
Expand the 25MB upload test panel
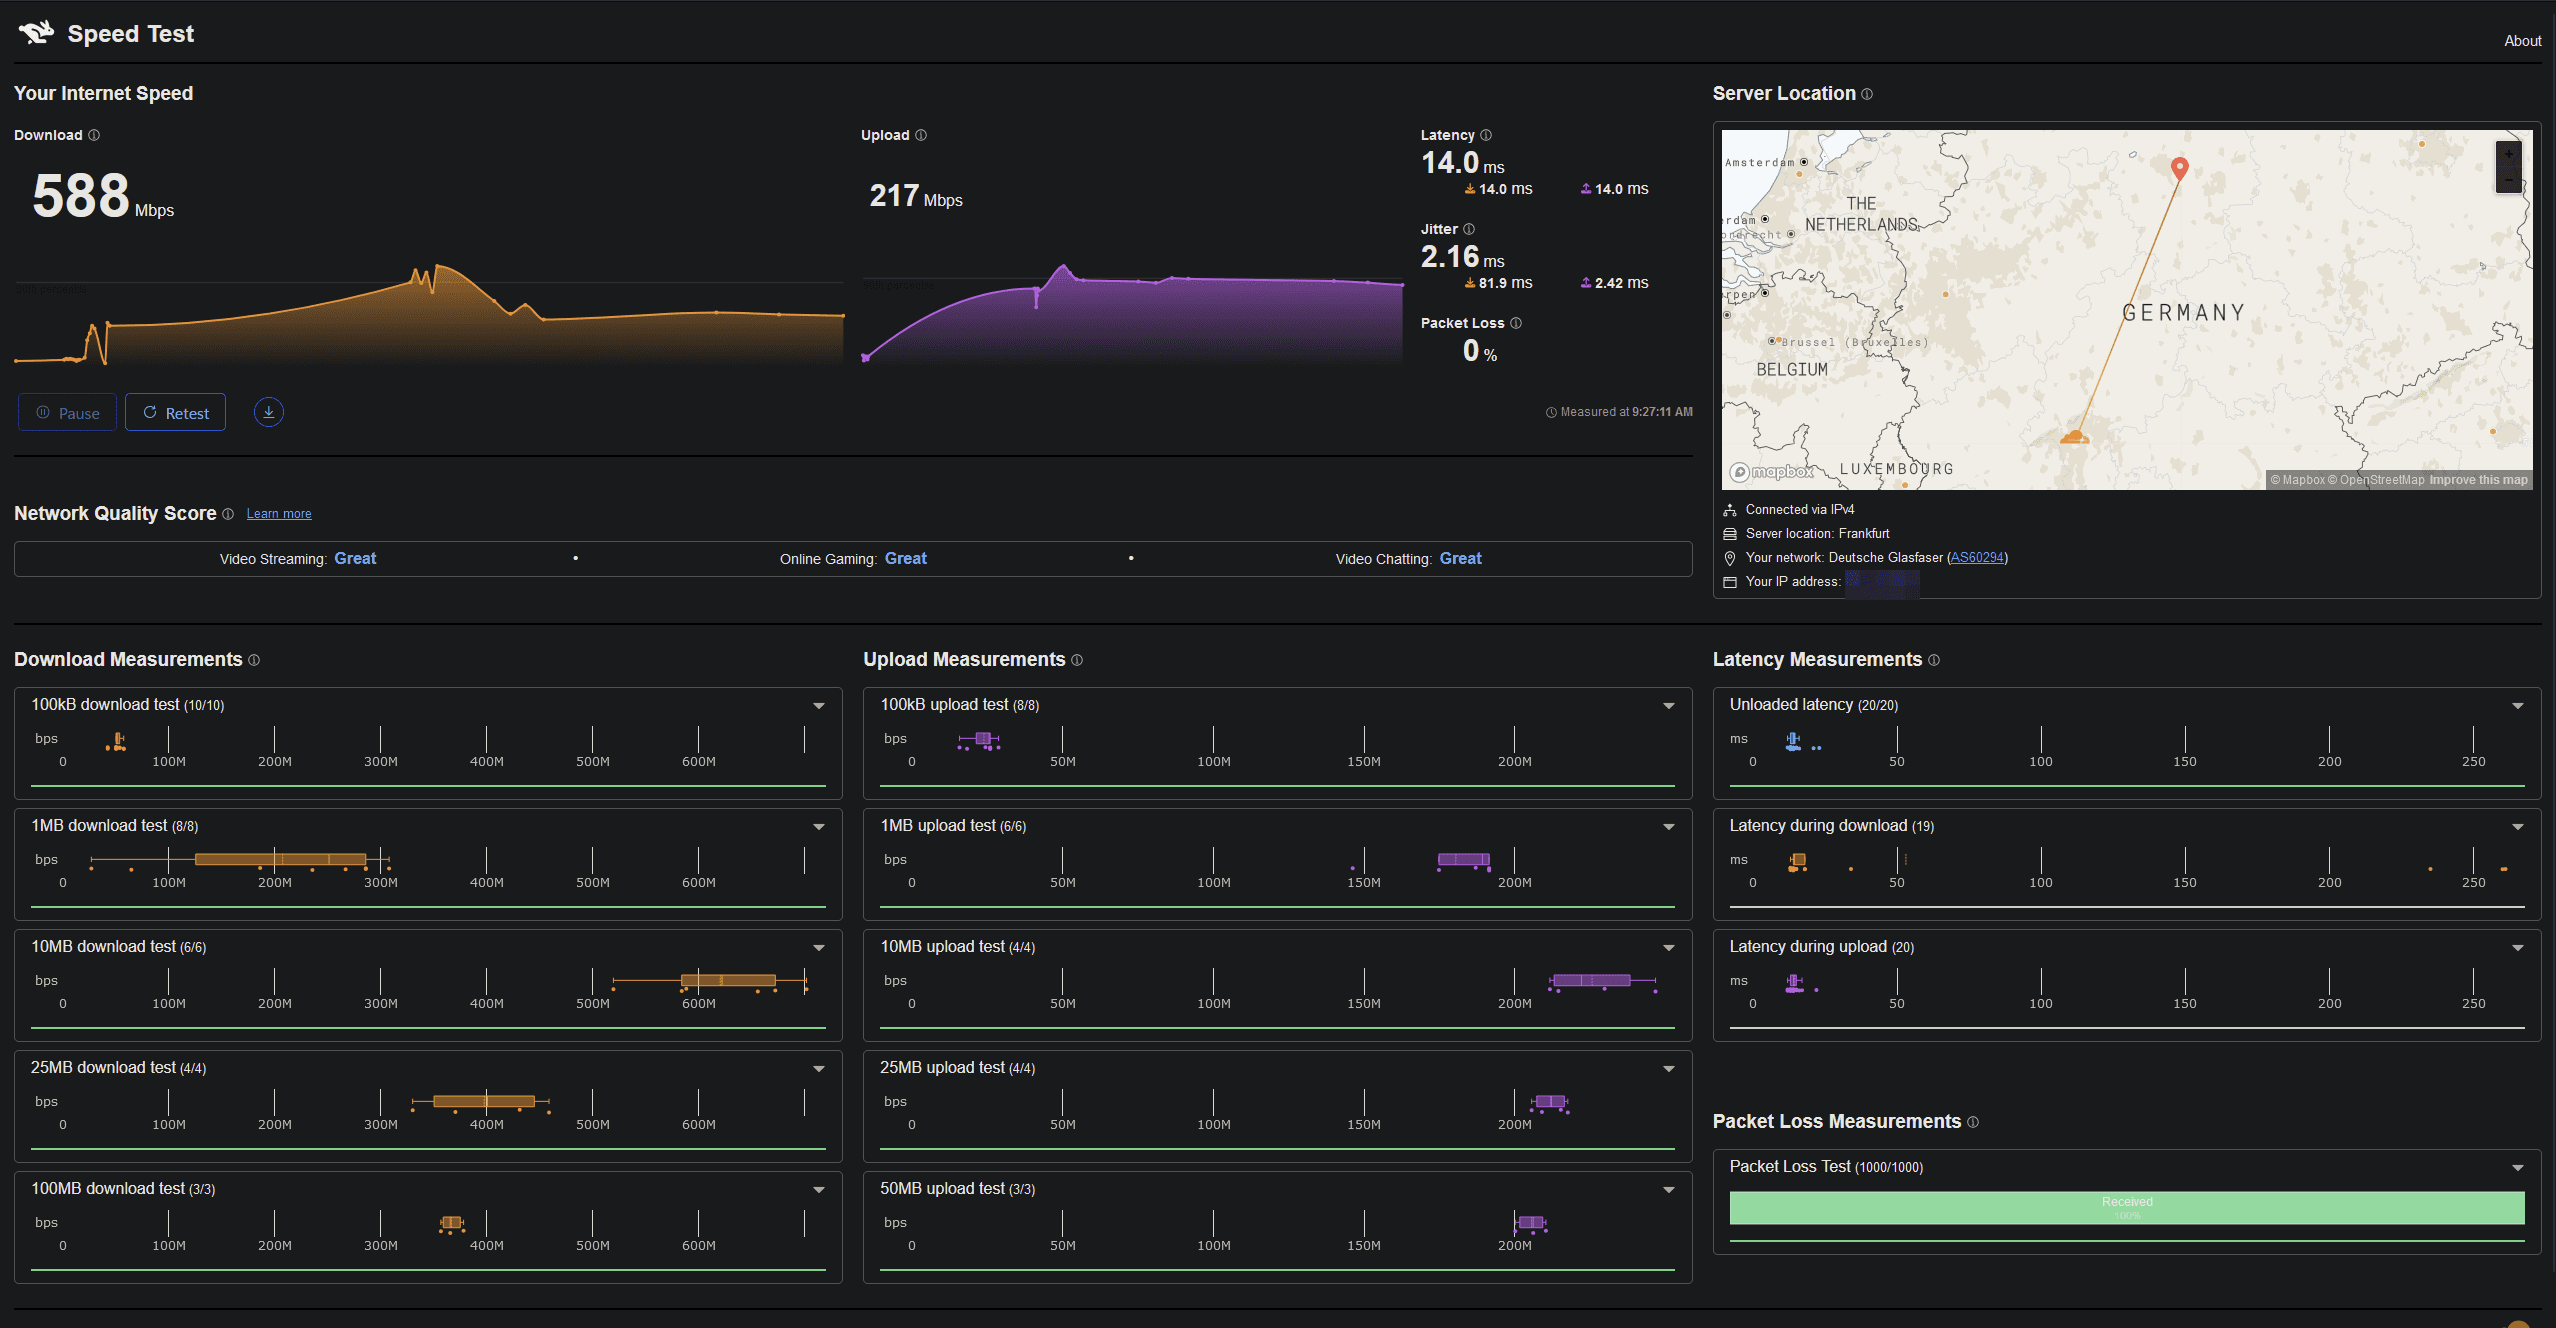[x=1669, y=1069]
